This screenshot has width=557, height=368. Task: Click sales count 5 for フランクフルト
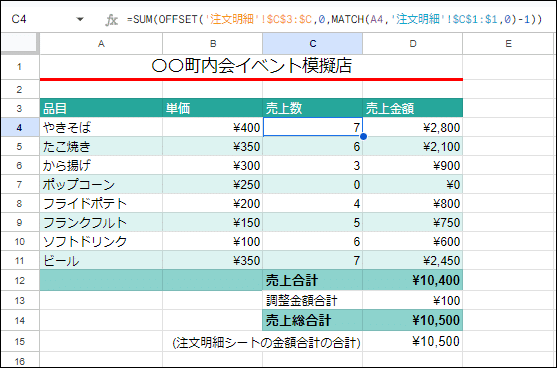click(x=313, y=222)
